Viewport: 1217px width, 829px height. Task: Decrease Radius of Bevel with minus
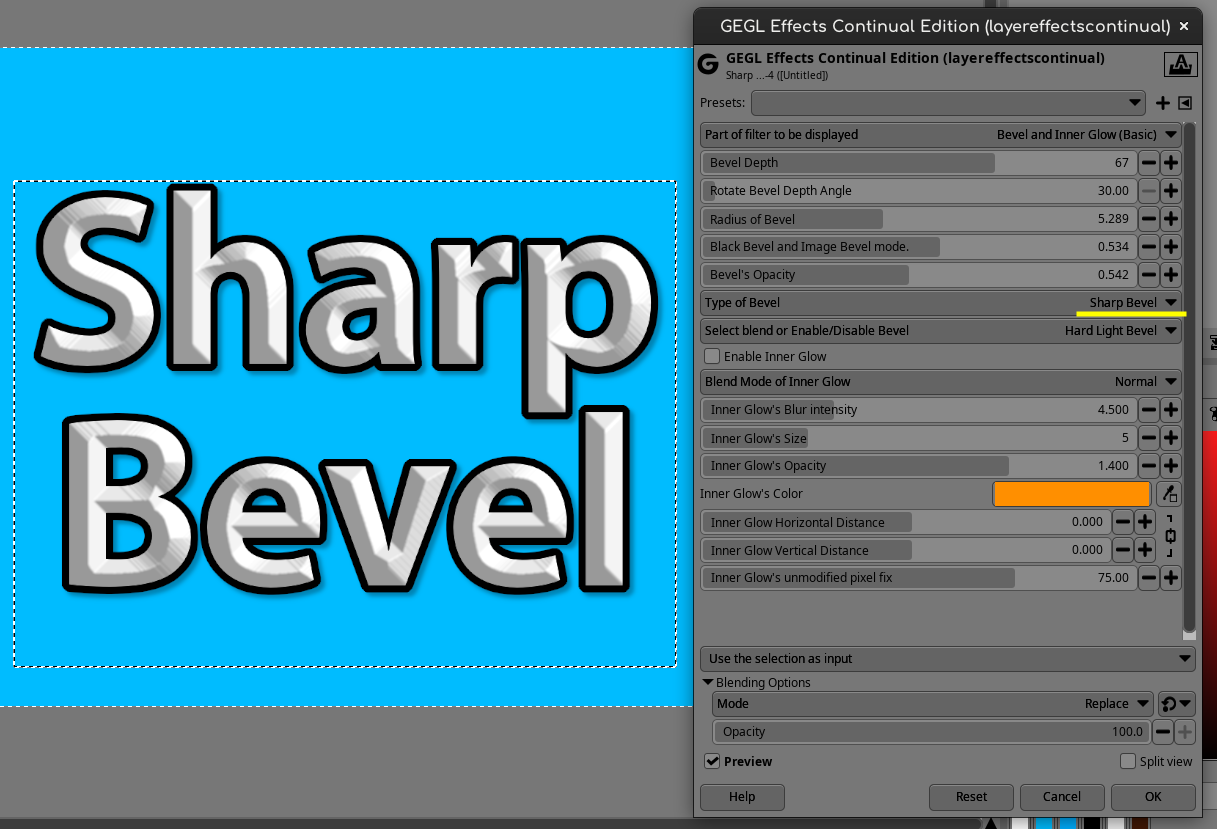pos(1149,219)
